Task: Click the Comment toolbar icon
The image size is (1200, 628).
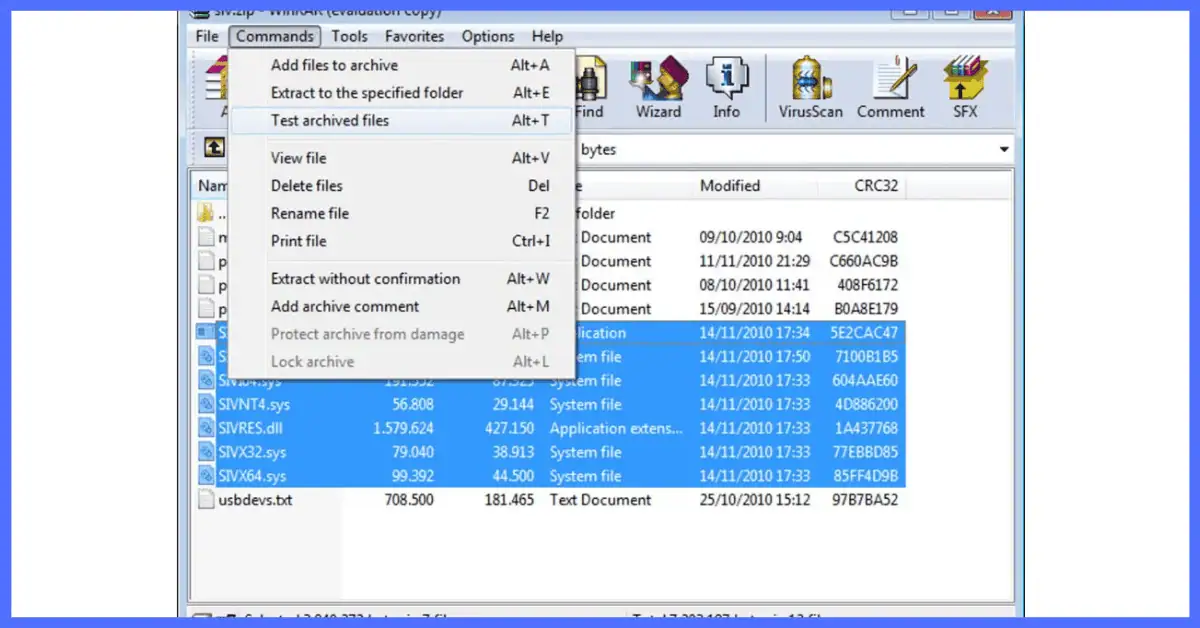Action: click(890, 87)
